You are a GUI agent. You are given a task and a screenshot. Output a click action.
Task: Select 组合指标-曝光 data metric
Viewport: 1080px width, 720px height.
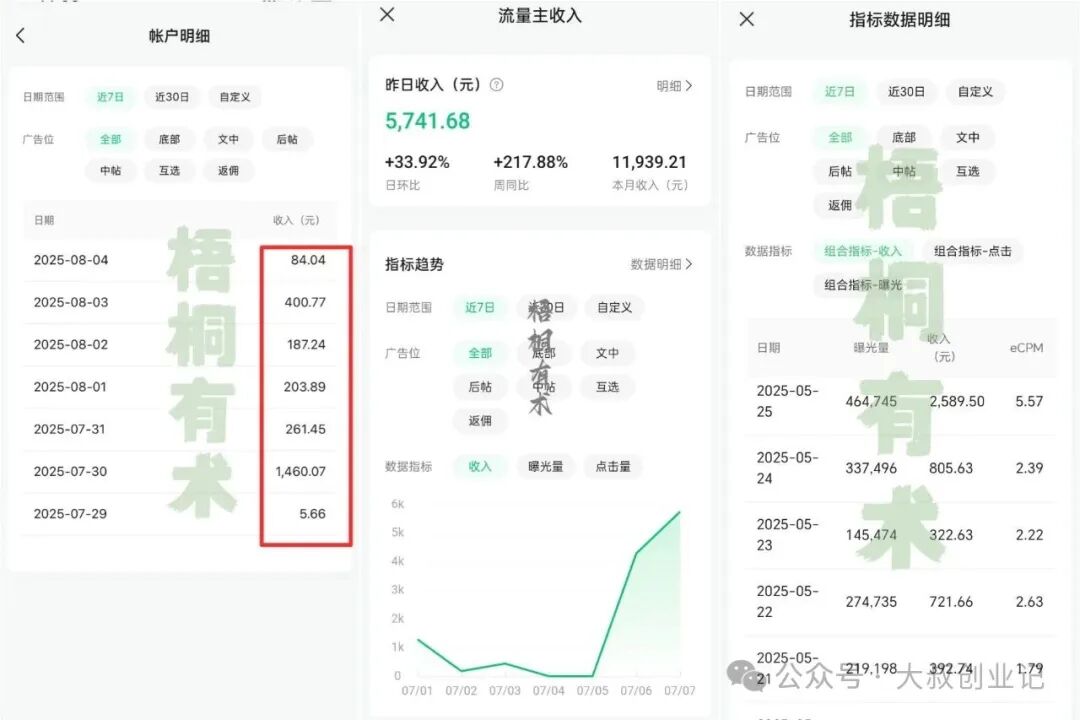(862, 285)
